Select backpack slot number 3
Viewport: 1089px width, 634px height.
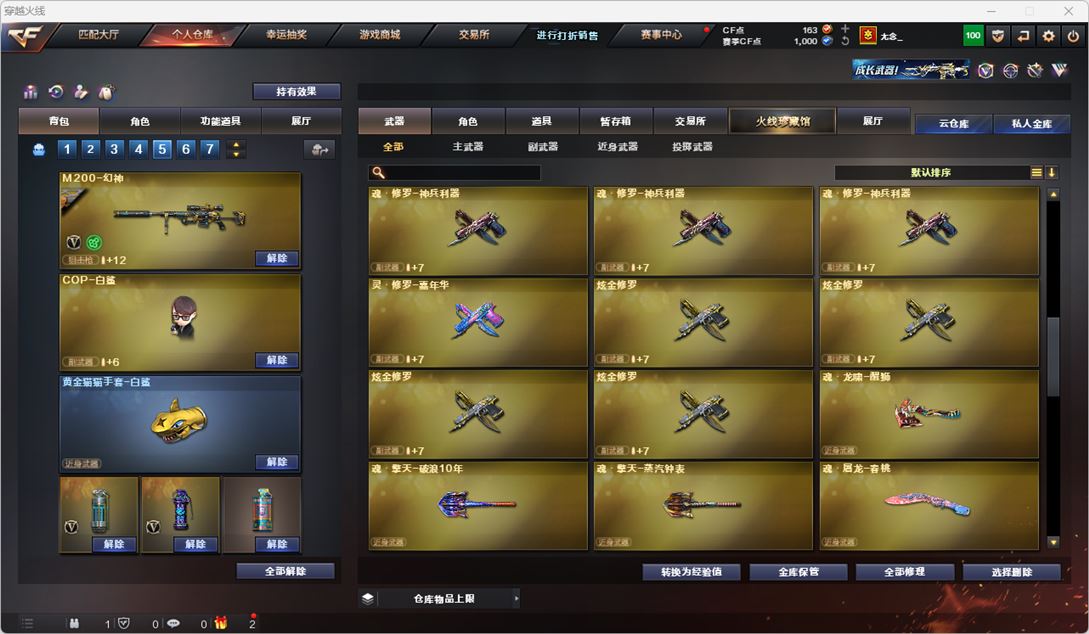coord(114,149)
